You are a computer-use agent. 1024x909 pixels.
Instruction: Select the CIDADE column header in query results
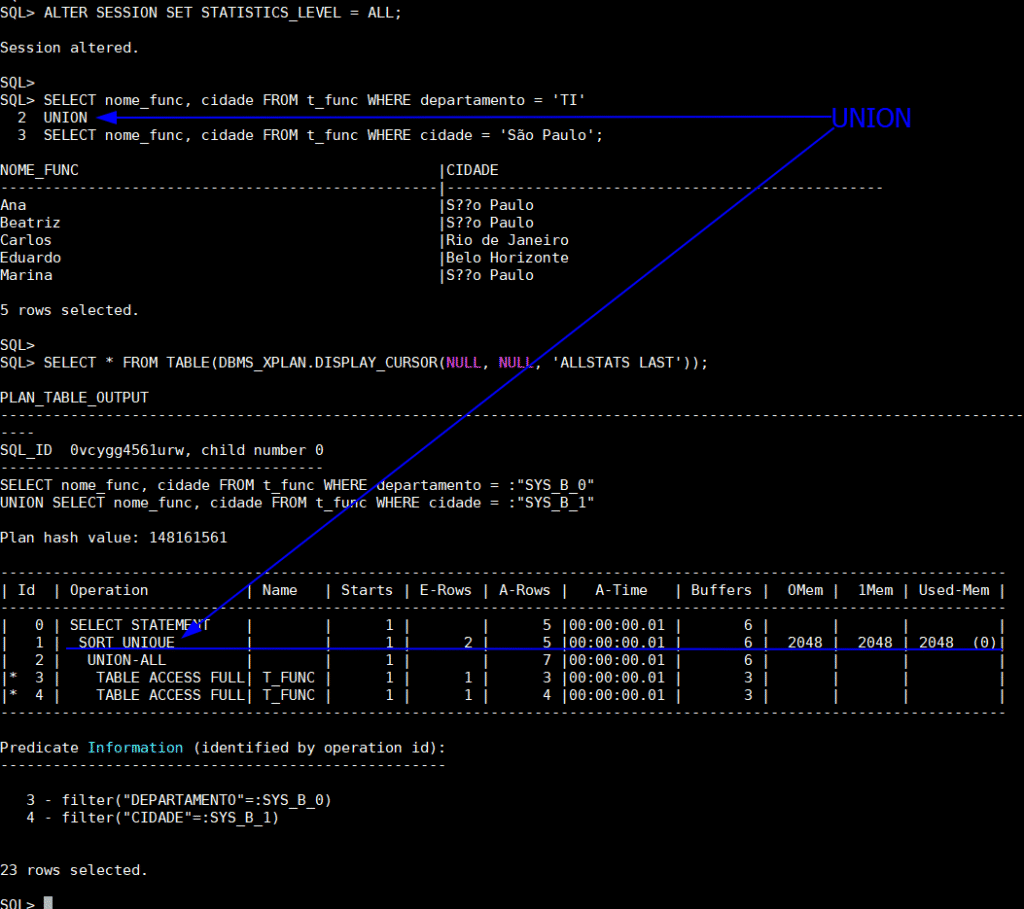472,170
